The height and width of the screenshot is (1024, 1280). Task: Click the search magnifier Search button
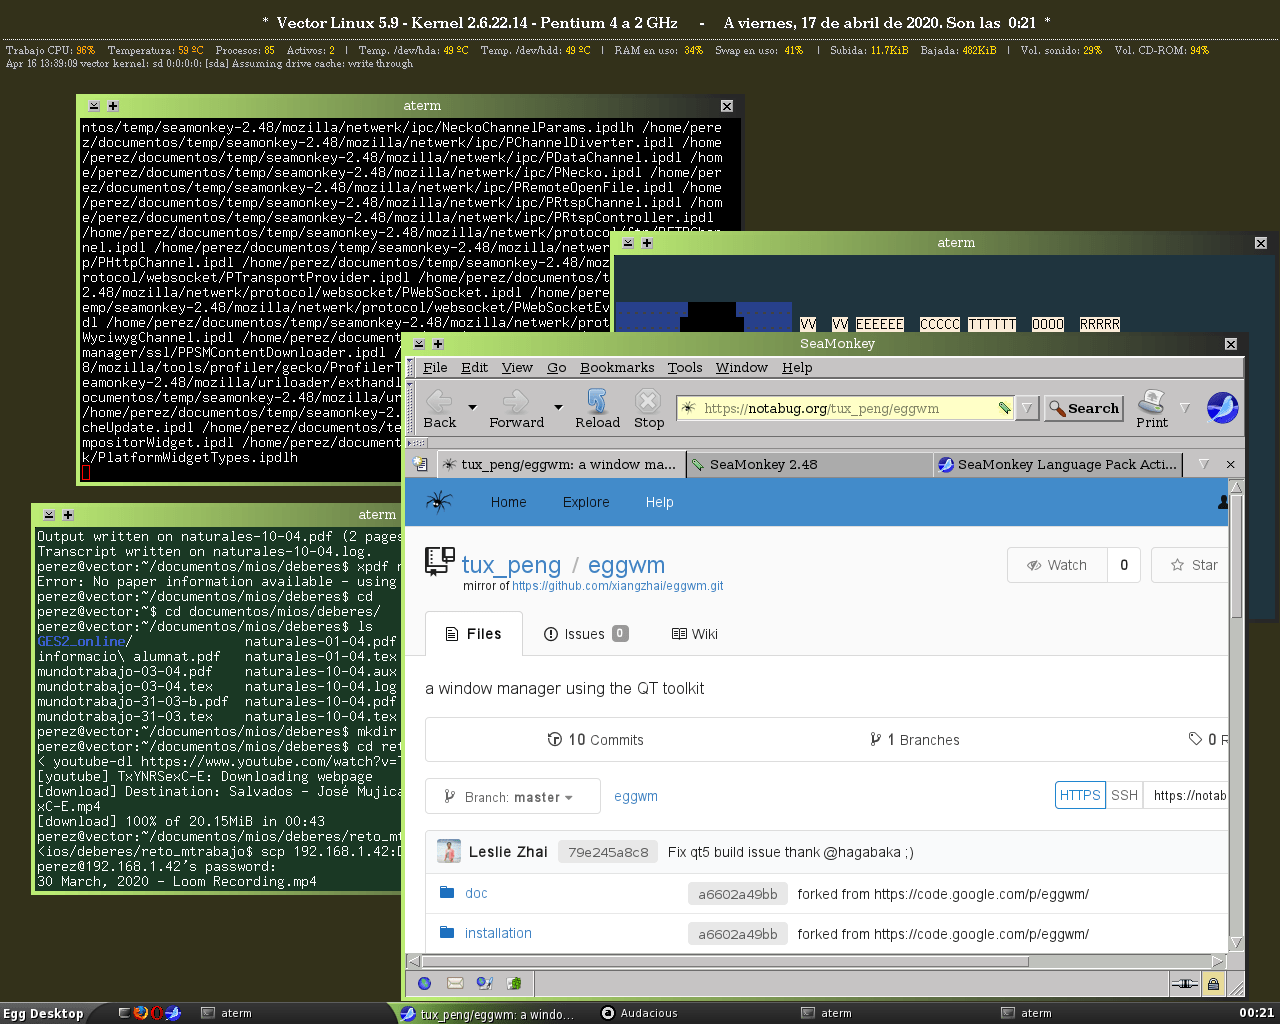pyautogui.click(x=1084, y=408)
